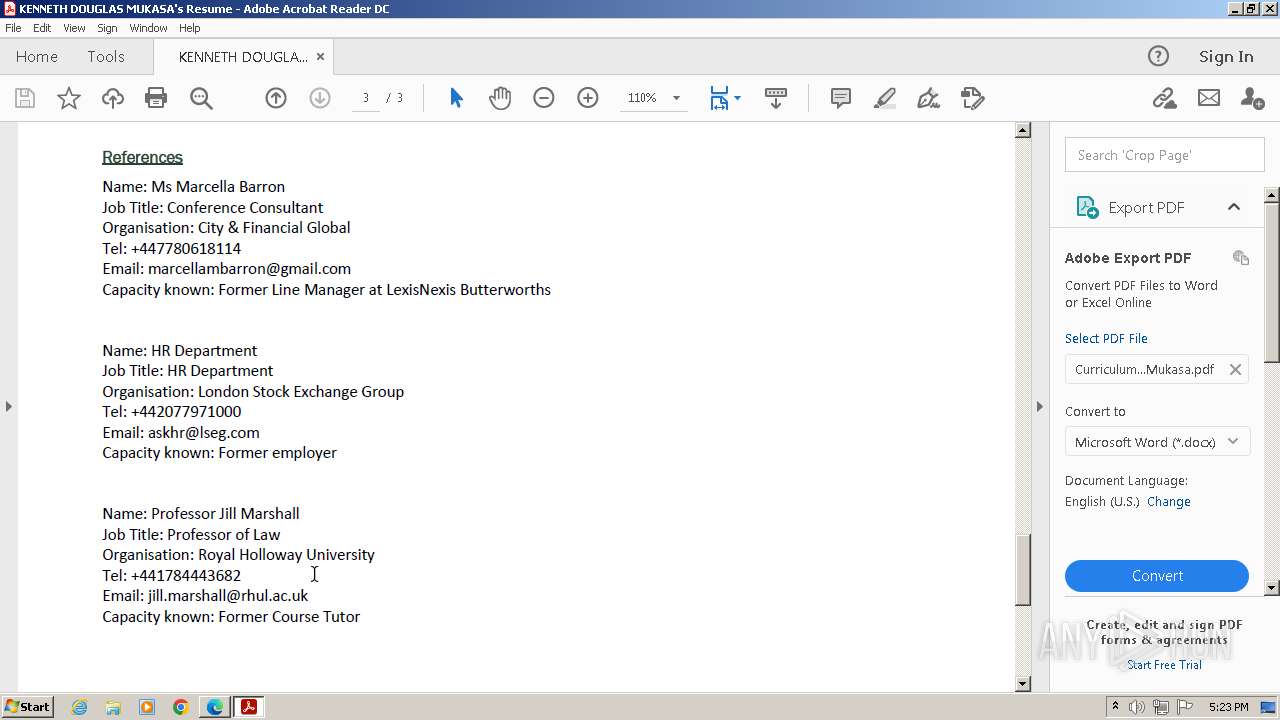This screenshot has width=1280, height=720.
Task: Open the zoom level dropdown
Action: tap(676, 98)
